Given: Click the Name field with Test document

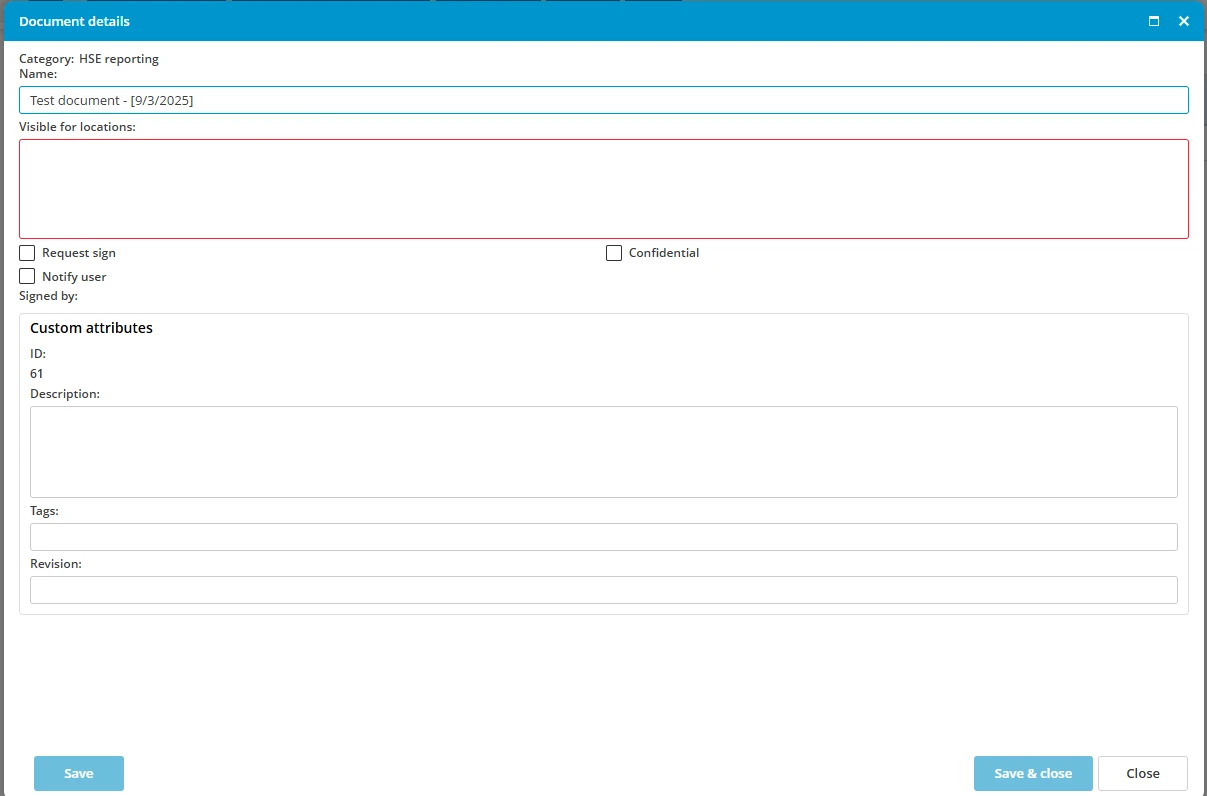Looking at the screenshot, I should 603,100.
